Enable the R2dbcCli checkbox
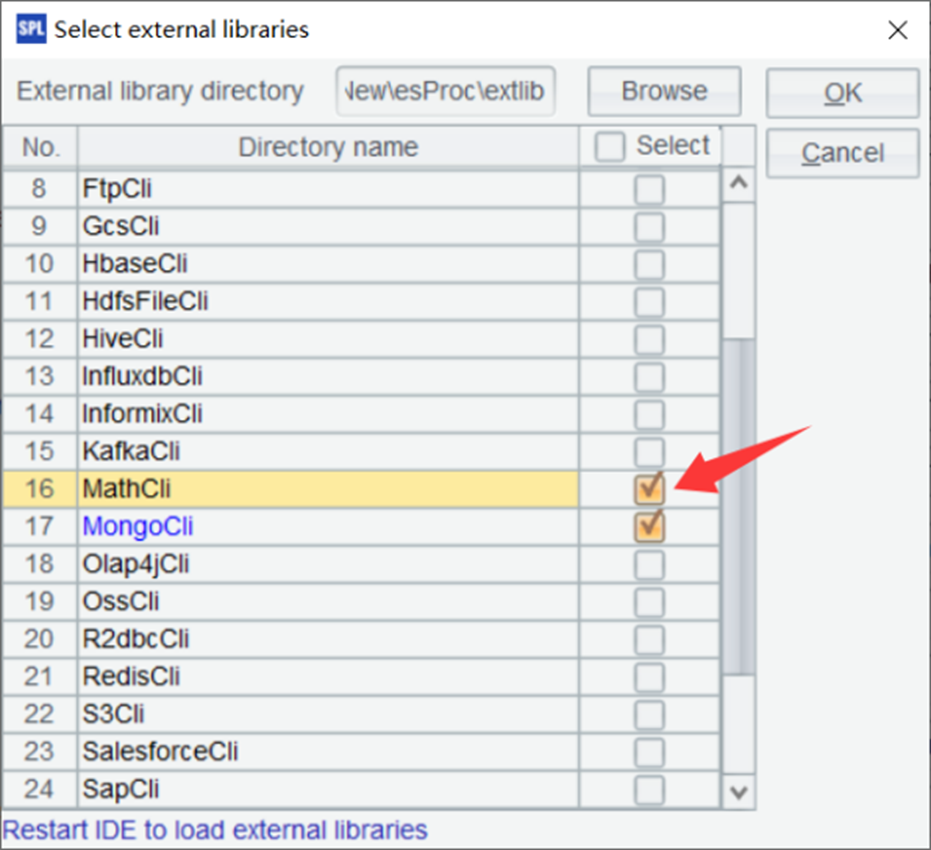931x850 pixels. click(x=649, y=640)
